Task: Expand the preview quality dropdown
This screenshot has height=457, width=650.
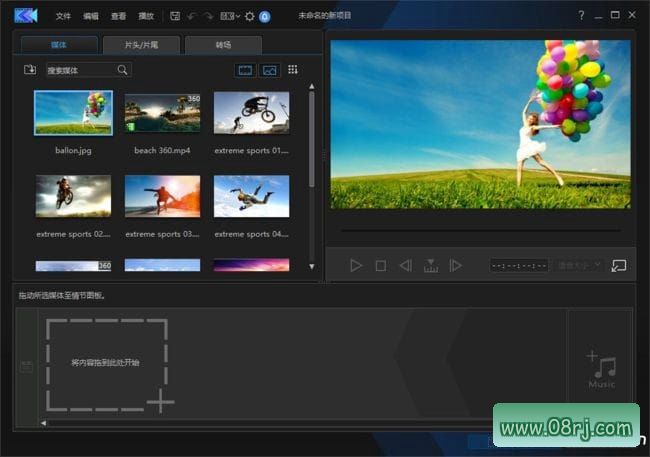Action: click(x=579, y=265)
